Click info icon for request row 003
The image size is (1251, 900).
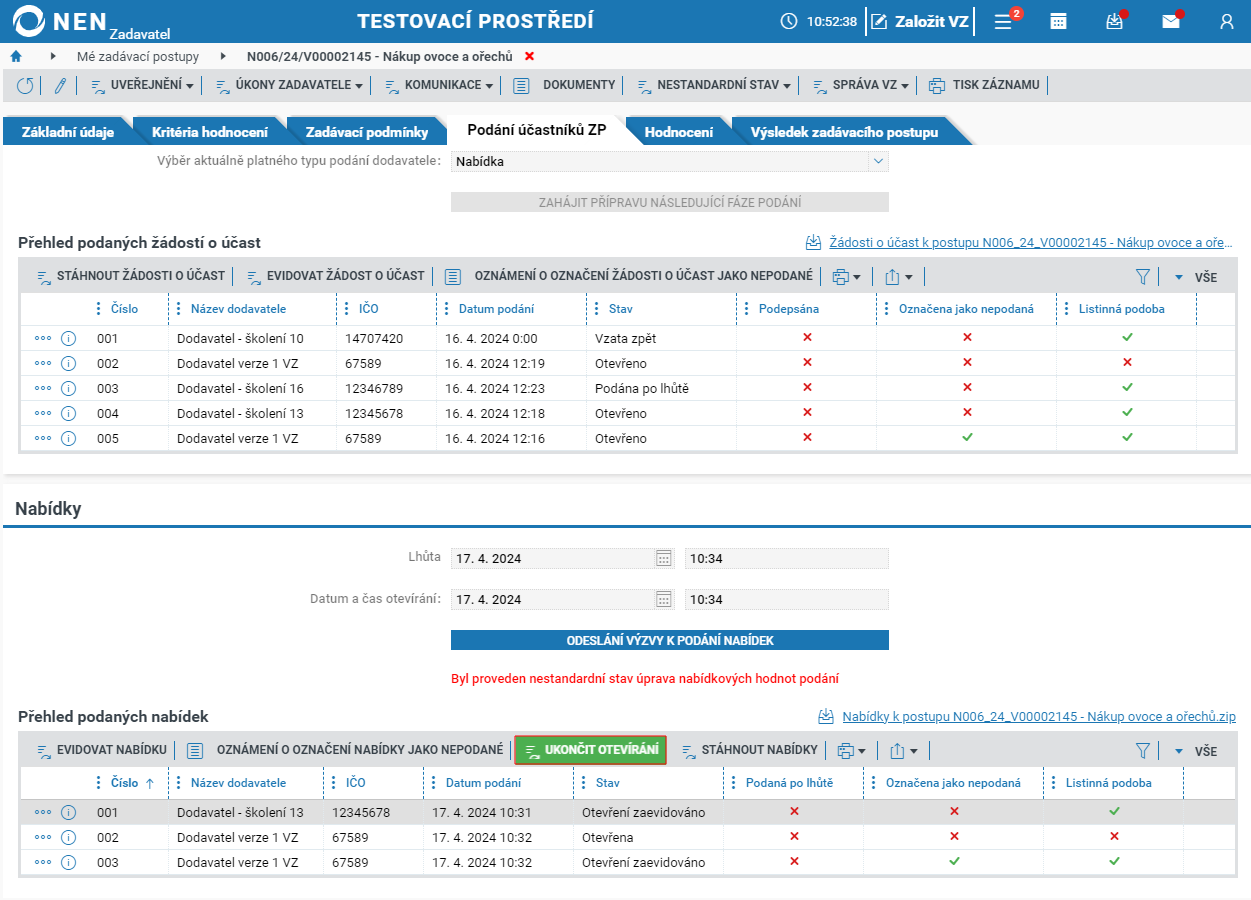[x=69, y=388]
